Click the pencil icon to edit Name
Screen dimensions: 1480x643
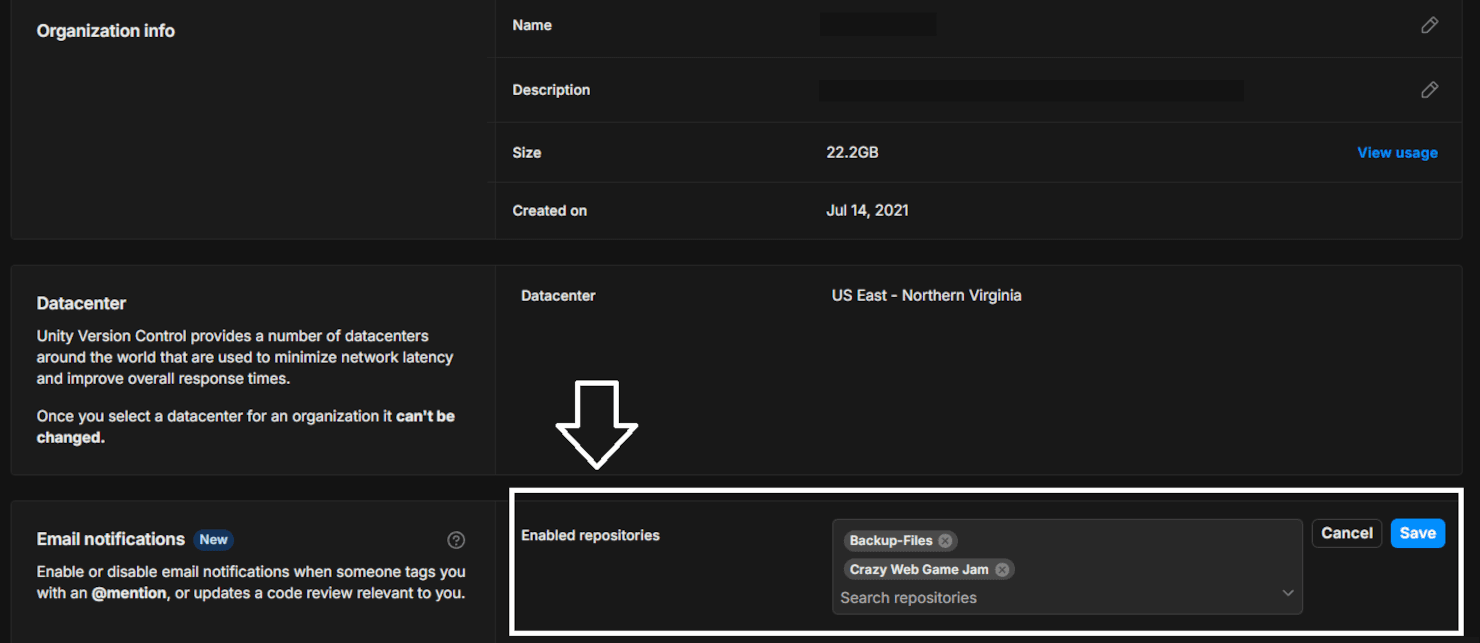click(1429, 25)
